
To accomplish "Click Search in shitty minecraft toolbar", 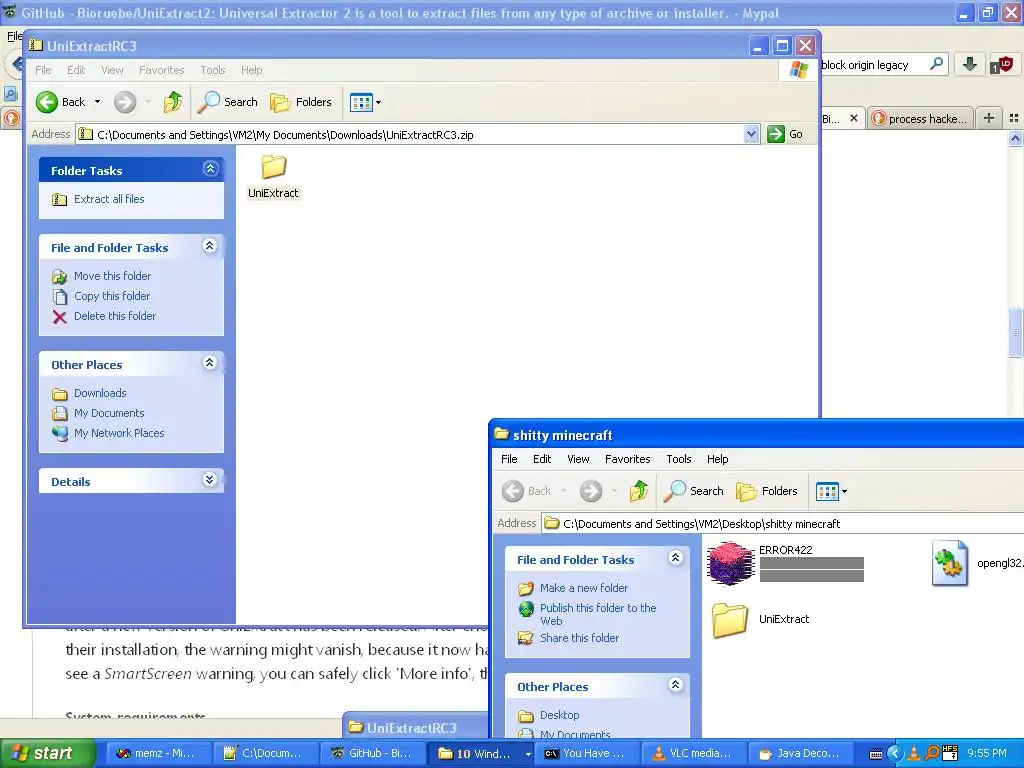I will tap(694, 491).
